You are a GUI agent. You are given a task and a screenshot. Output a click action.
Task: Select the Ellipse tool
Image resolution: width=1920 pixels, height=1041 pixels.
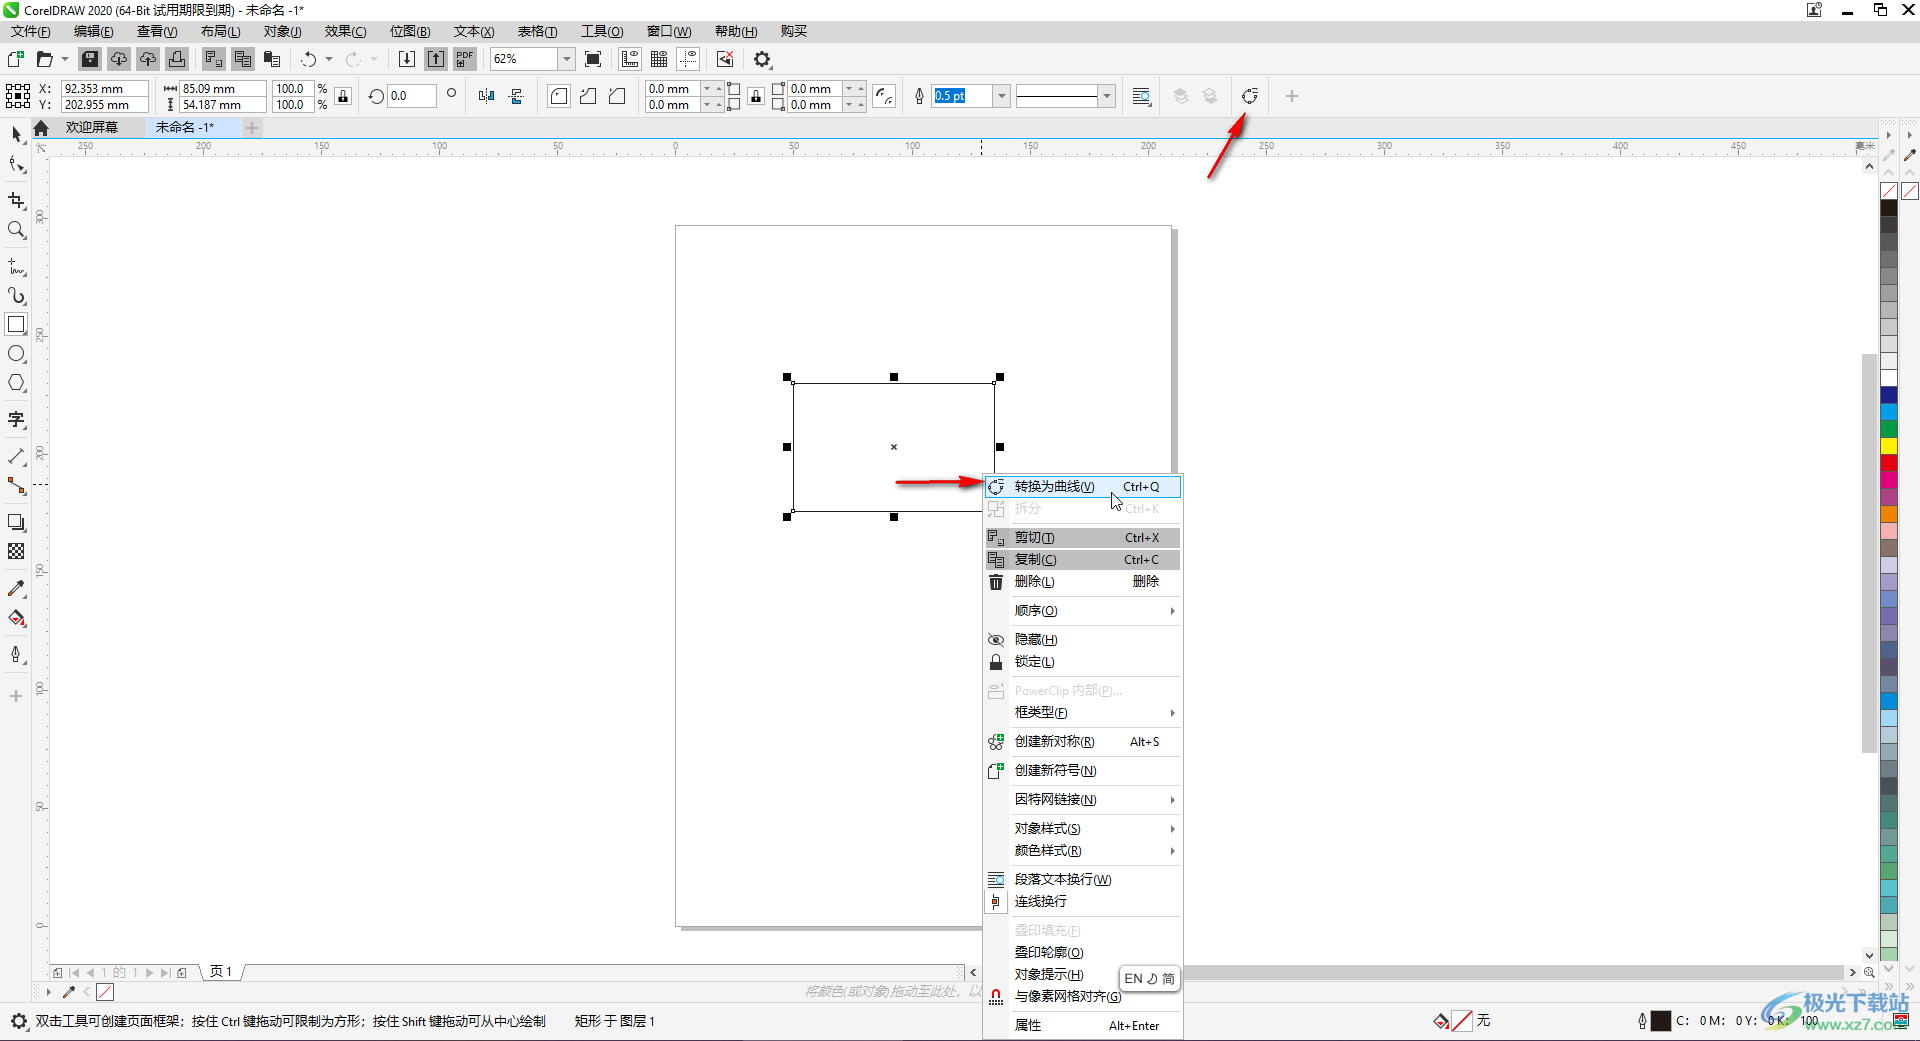click(16, 354)
